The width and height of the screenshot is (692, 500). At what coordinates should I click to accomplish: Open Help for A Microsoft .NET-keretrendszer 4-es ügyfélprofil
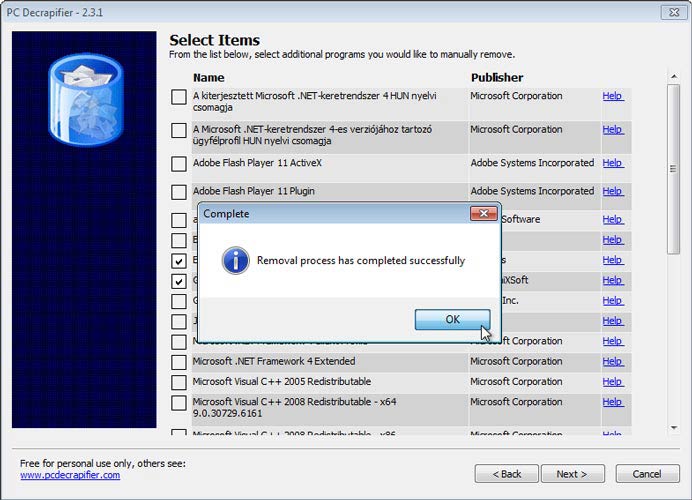613,129
